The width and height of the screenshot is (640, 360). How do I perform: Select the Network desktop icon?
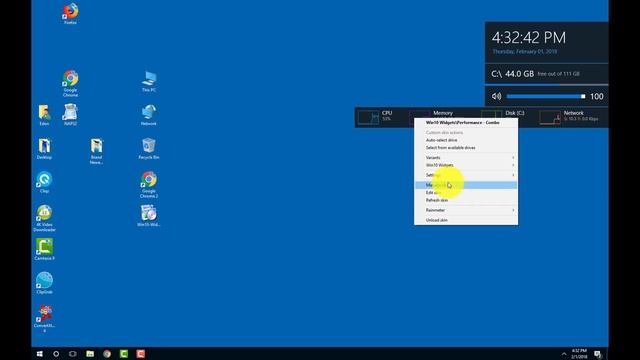149,115
